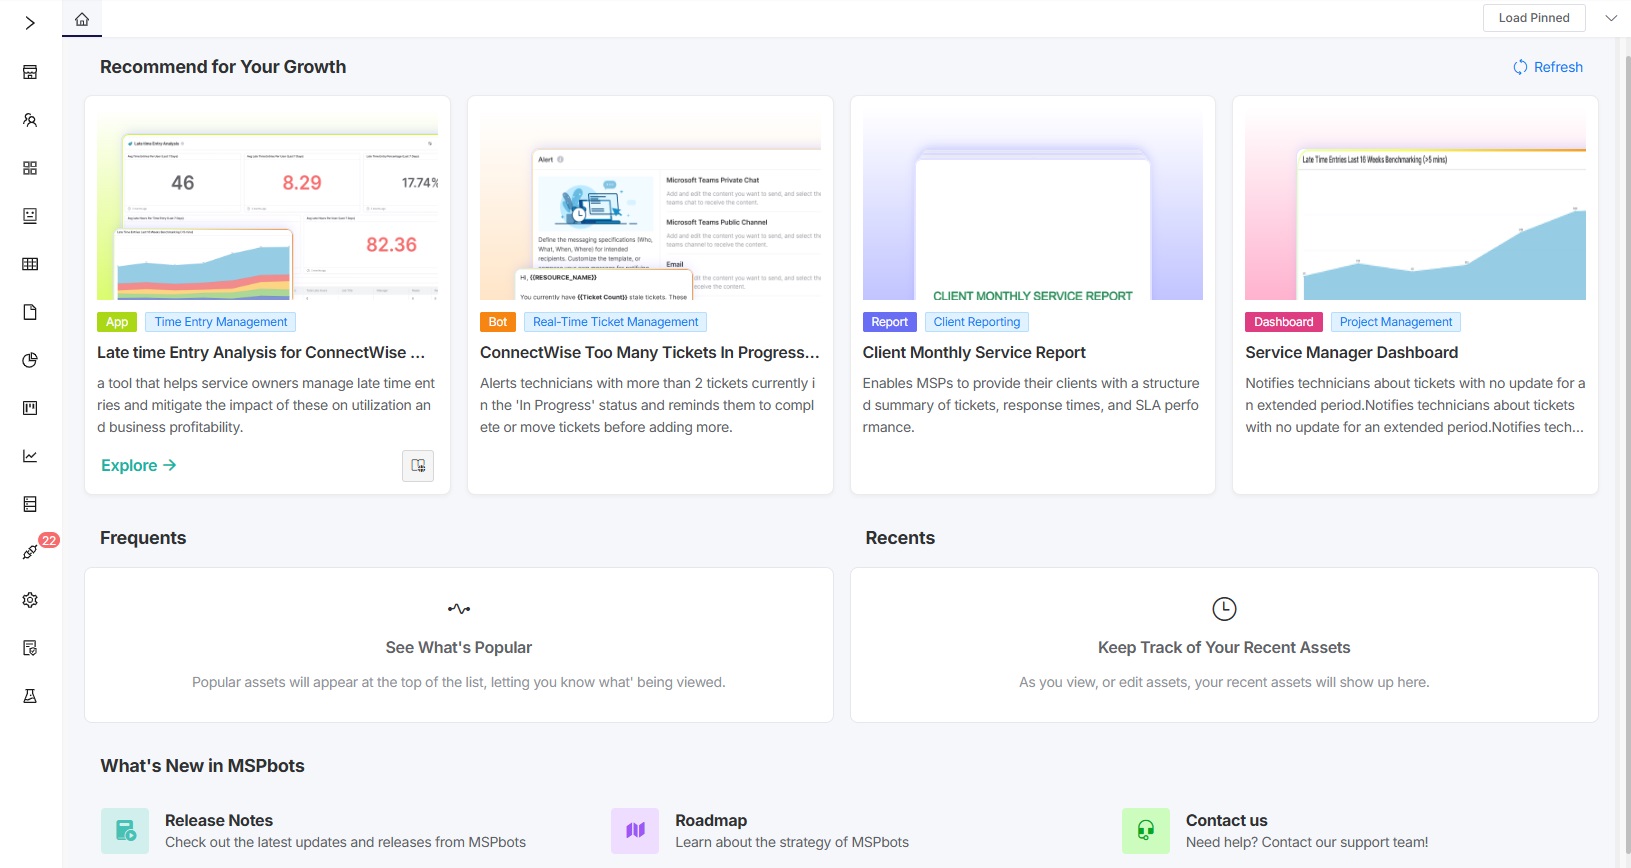Open the settings gear in sidebar

(x=30, y=600)
